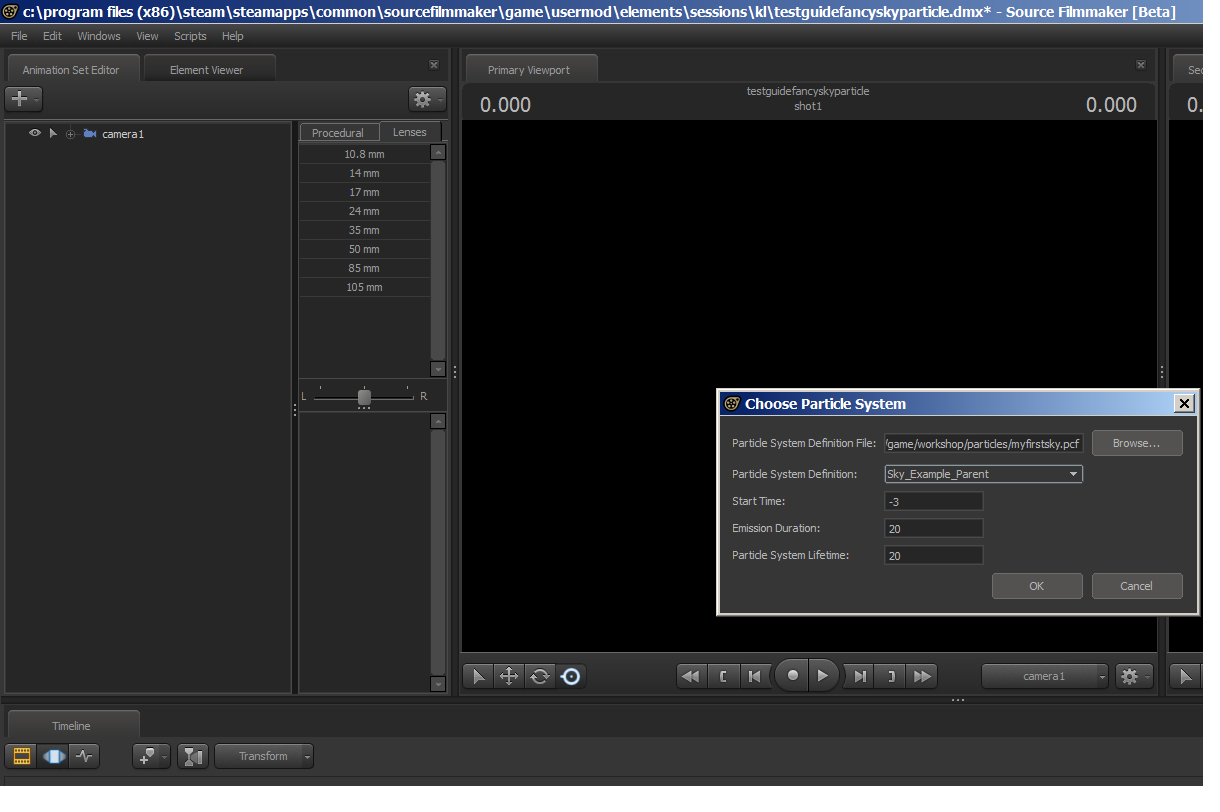
Task: Click the hourglass time tool icon in the timeline
Action: [193, 757]
